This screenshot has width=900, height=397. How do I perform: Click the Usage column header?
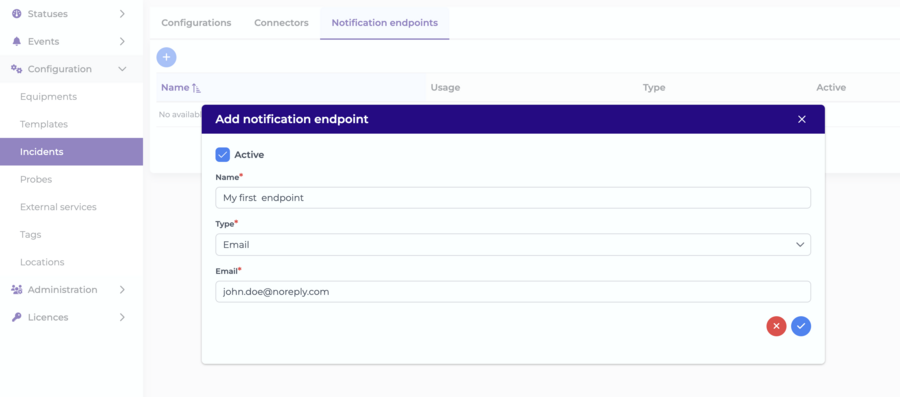445,88
